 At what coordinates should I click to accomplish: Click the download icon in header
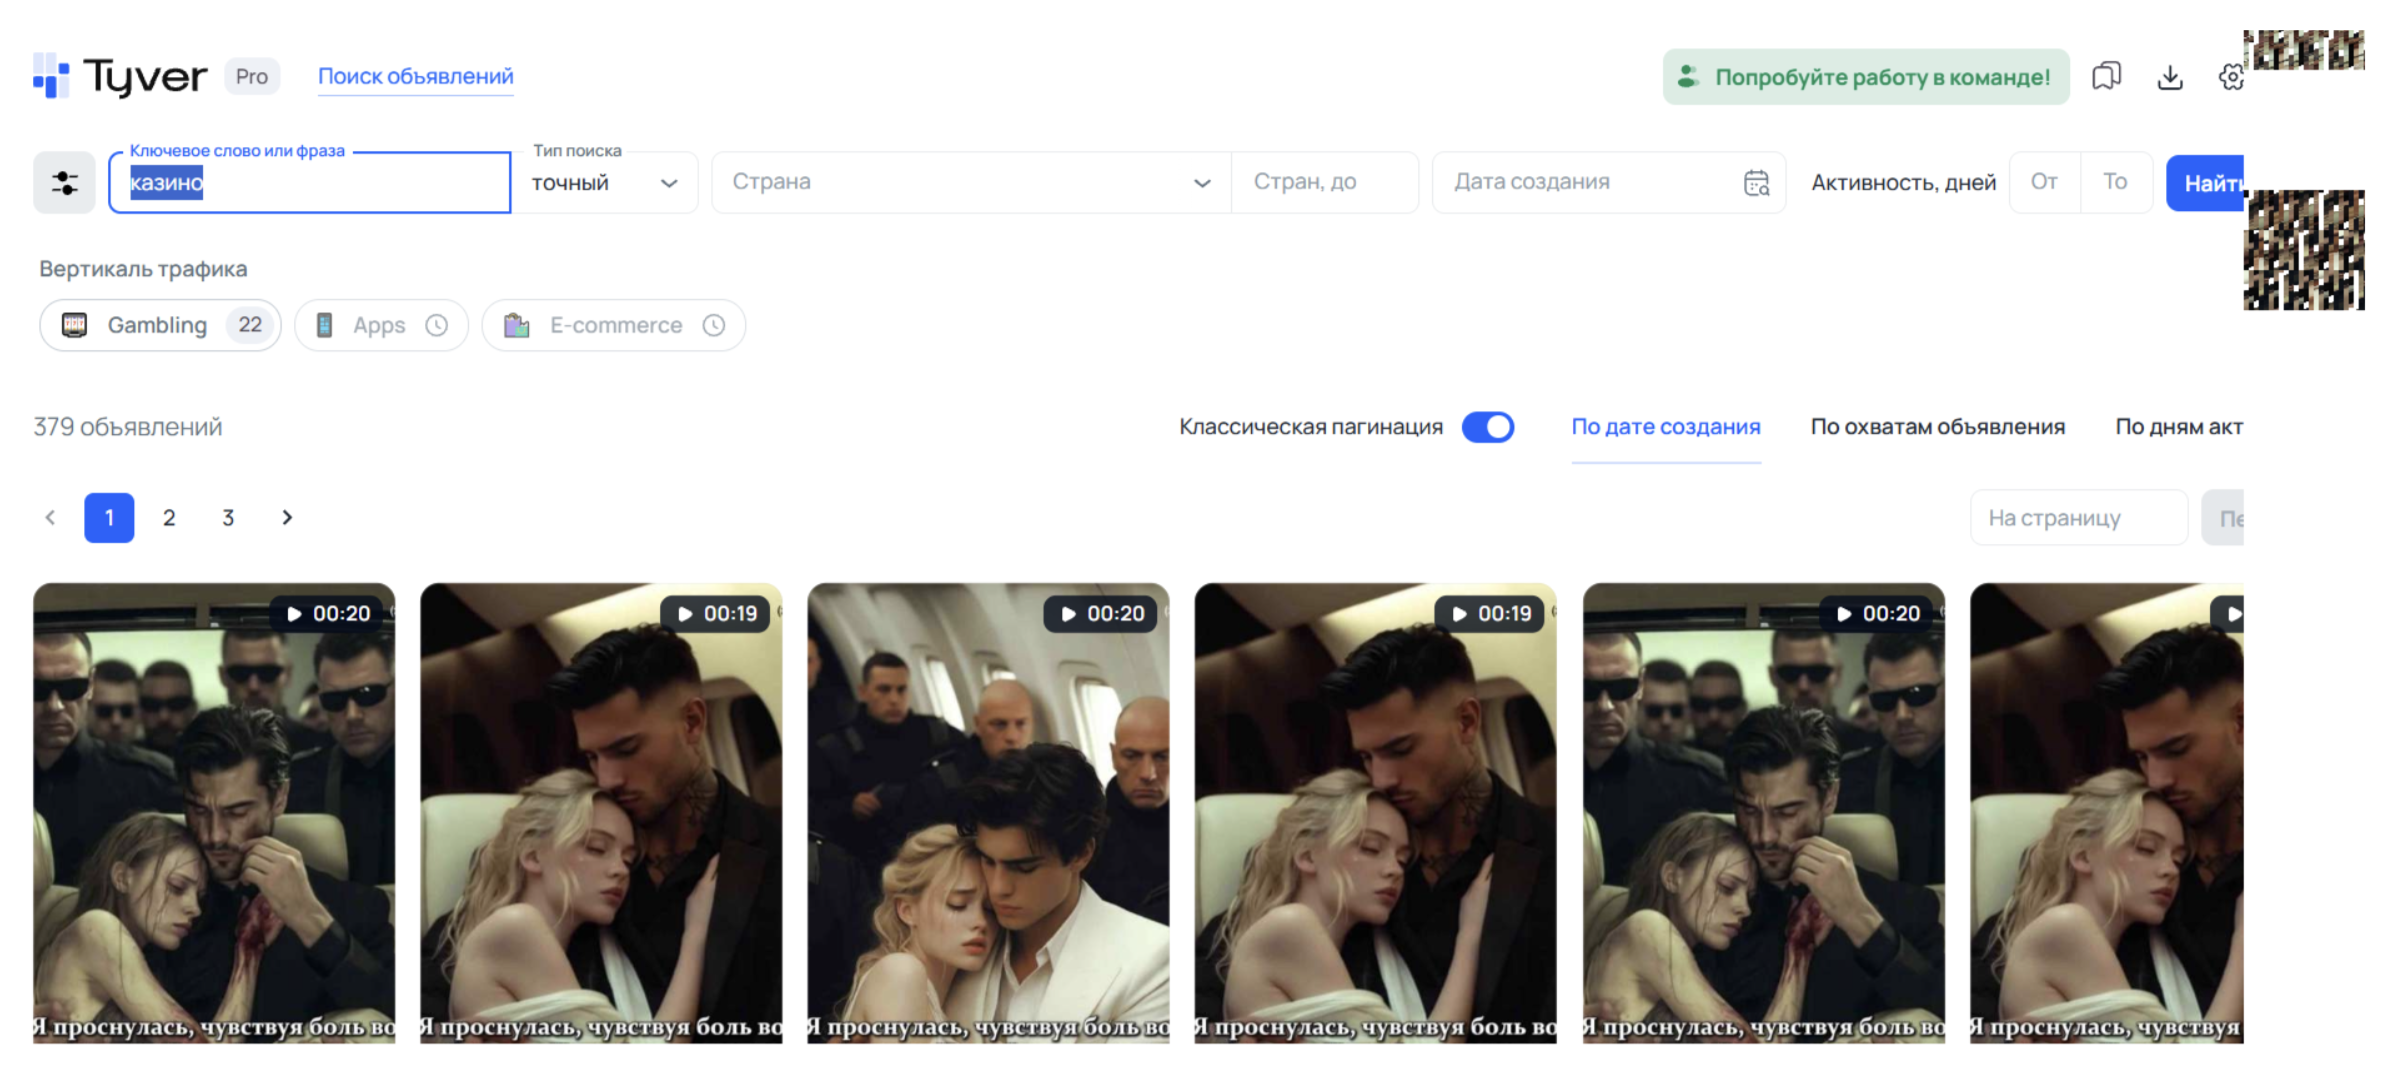coord(2169,77)
